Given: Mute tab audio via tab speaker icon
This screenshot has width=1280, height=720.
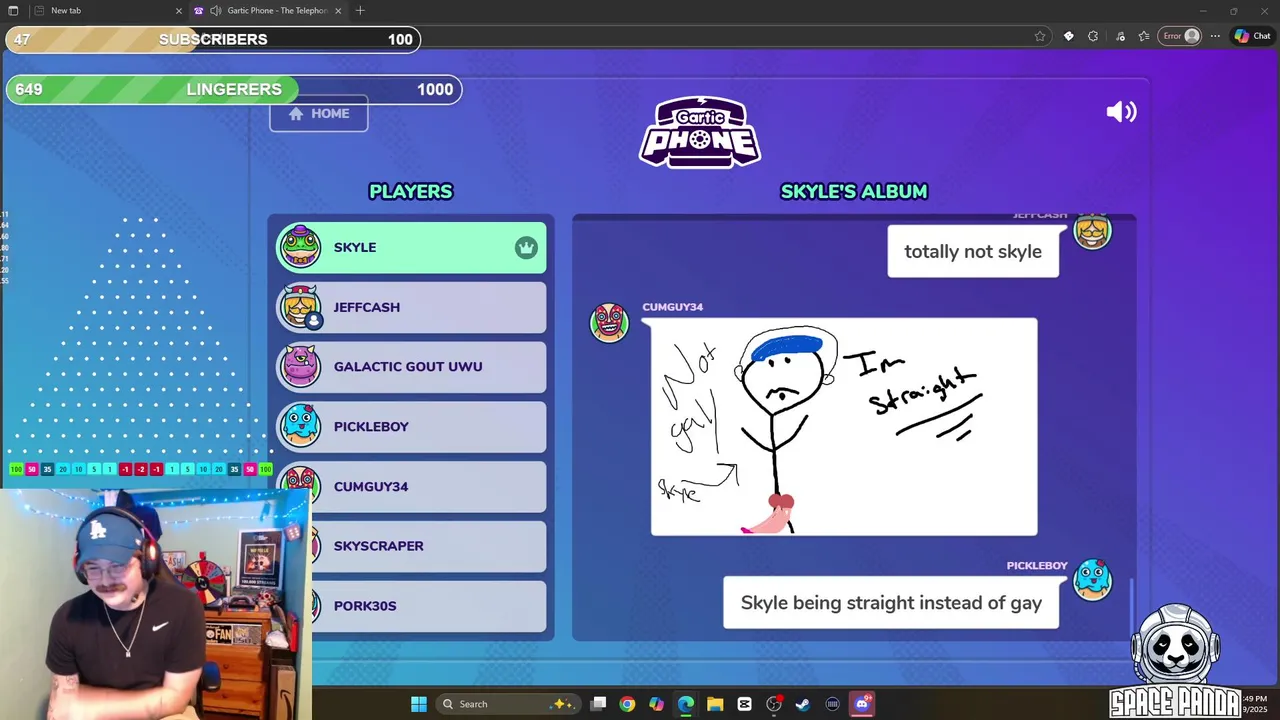Looking at the screenshot, I should pos(215,10).
